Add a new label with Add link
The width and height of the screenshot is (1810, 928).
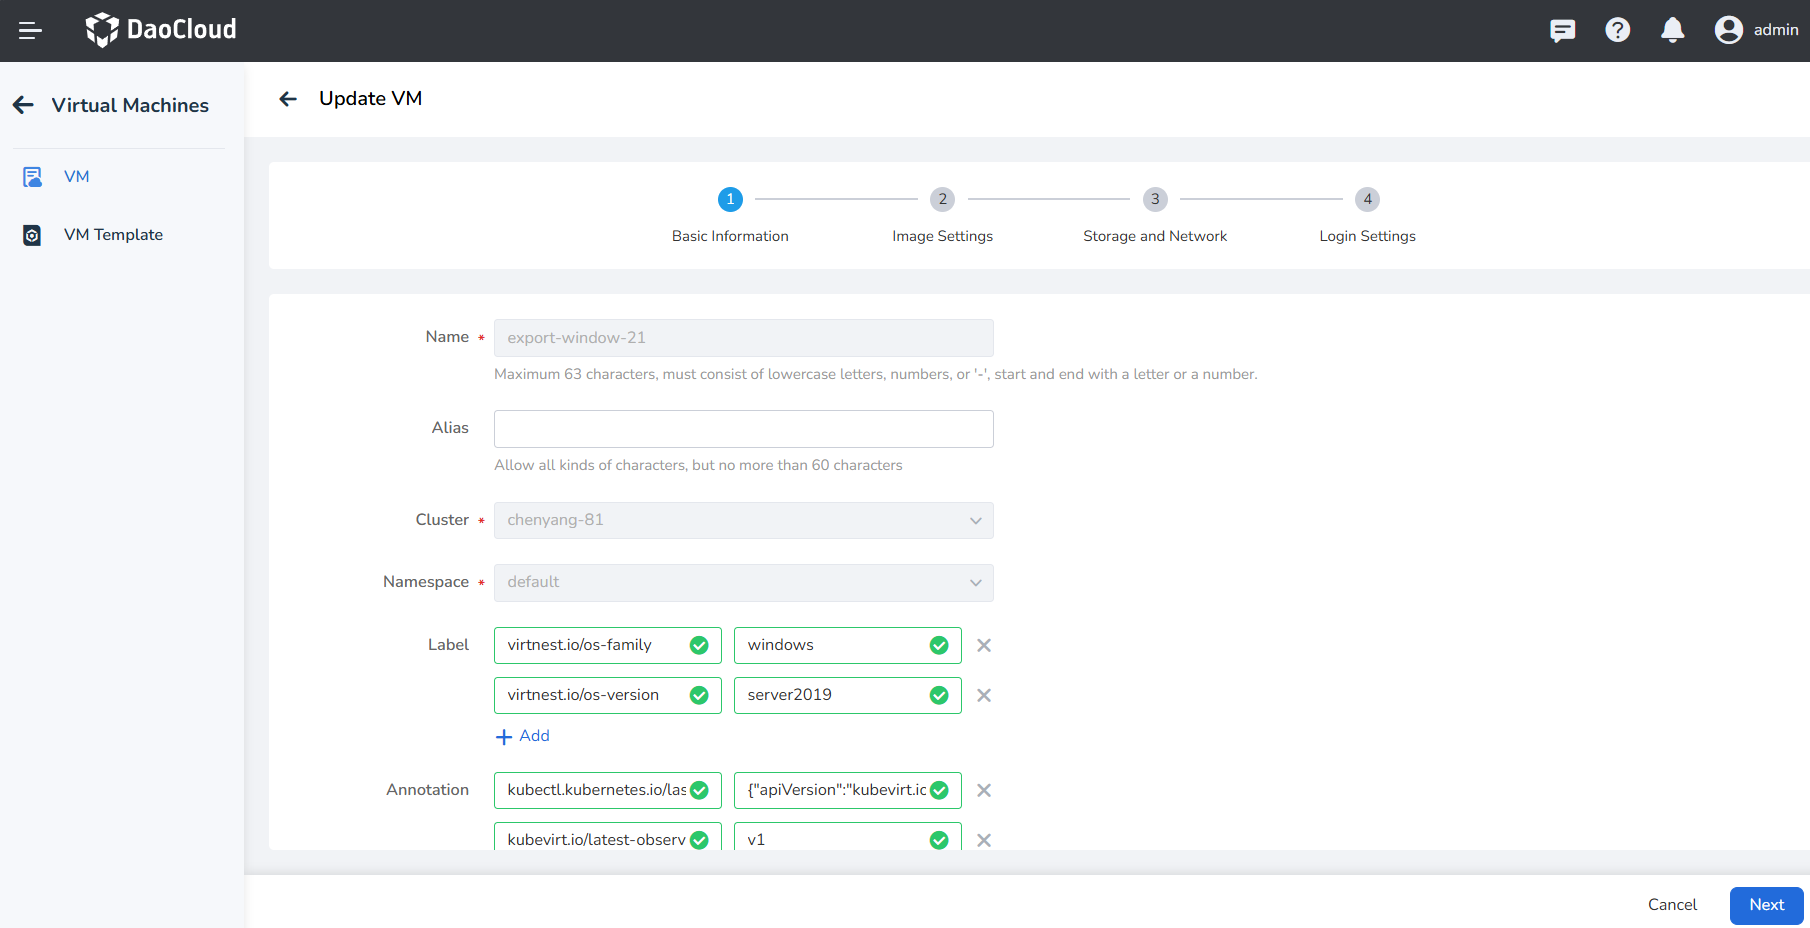click(523, 736)
